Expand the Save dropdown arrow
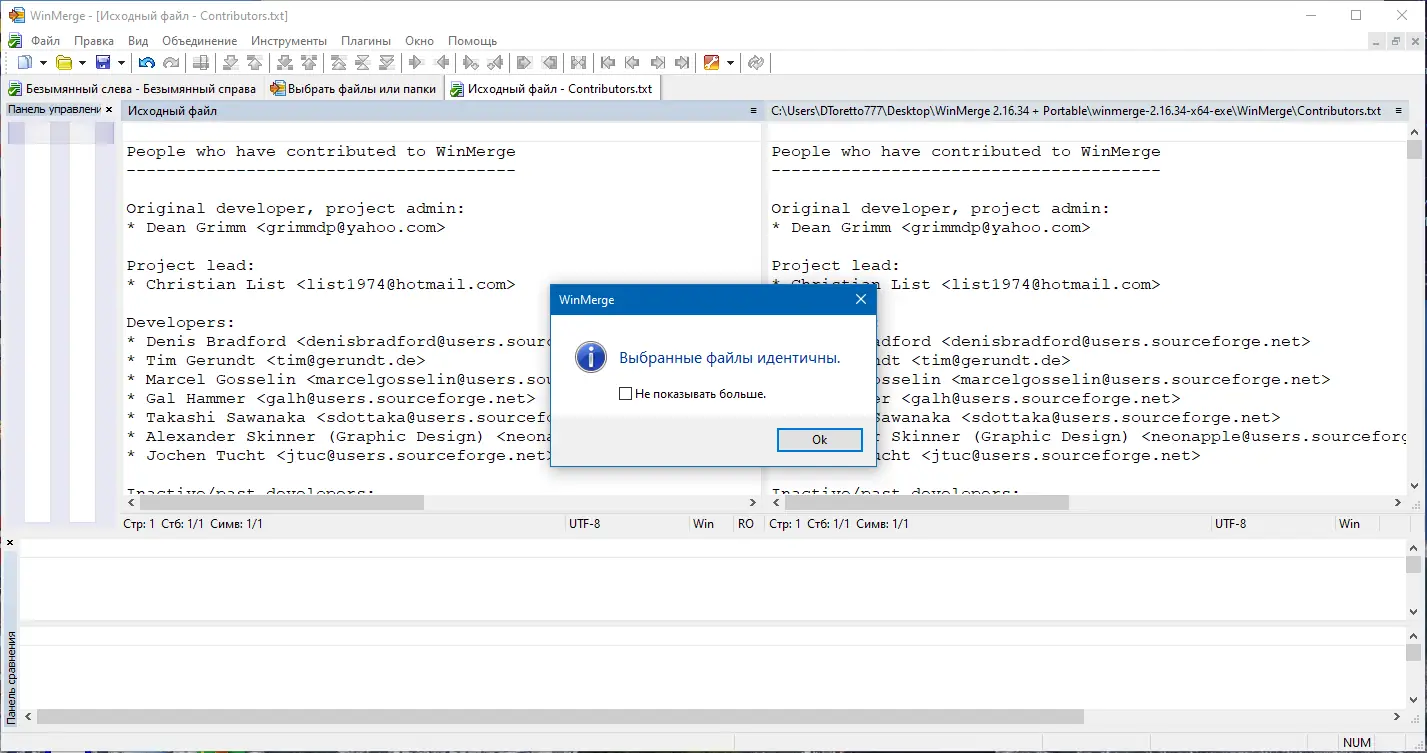 121,63
